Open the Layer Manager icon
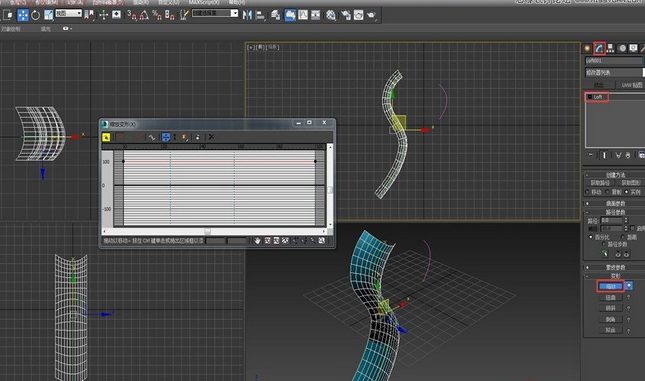 [x=276, y=15]
